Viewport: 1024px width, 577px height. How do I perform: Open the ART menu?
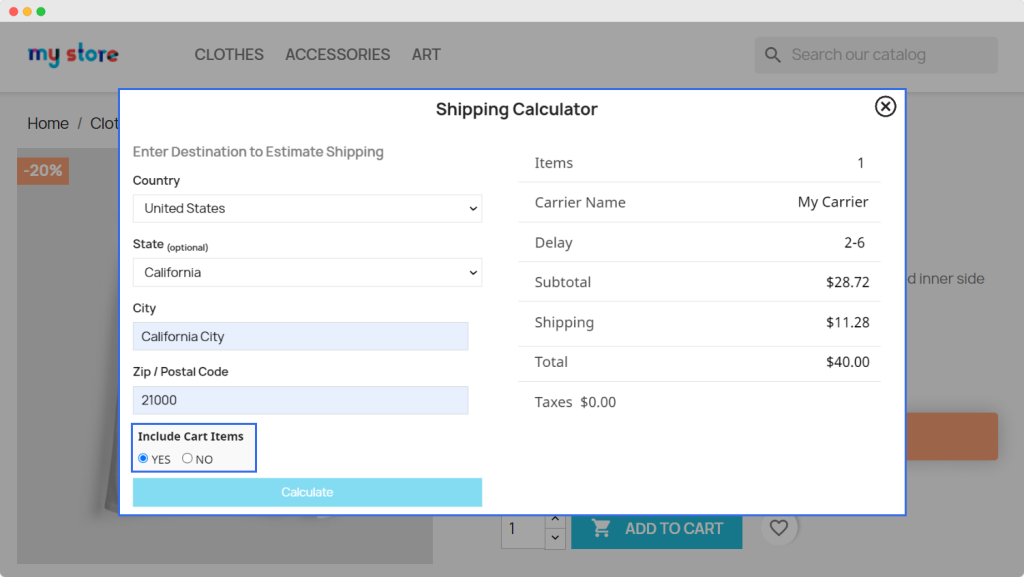[426, 55]
